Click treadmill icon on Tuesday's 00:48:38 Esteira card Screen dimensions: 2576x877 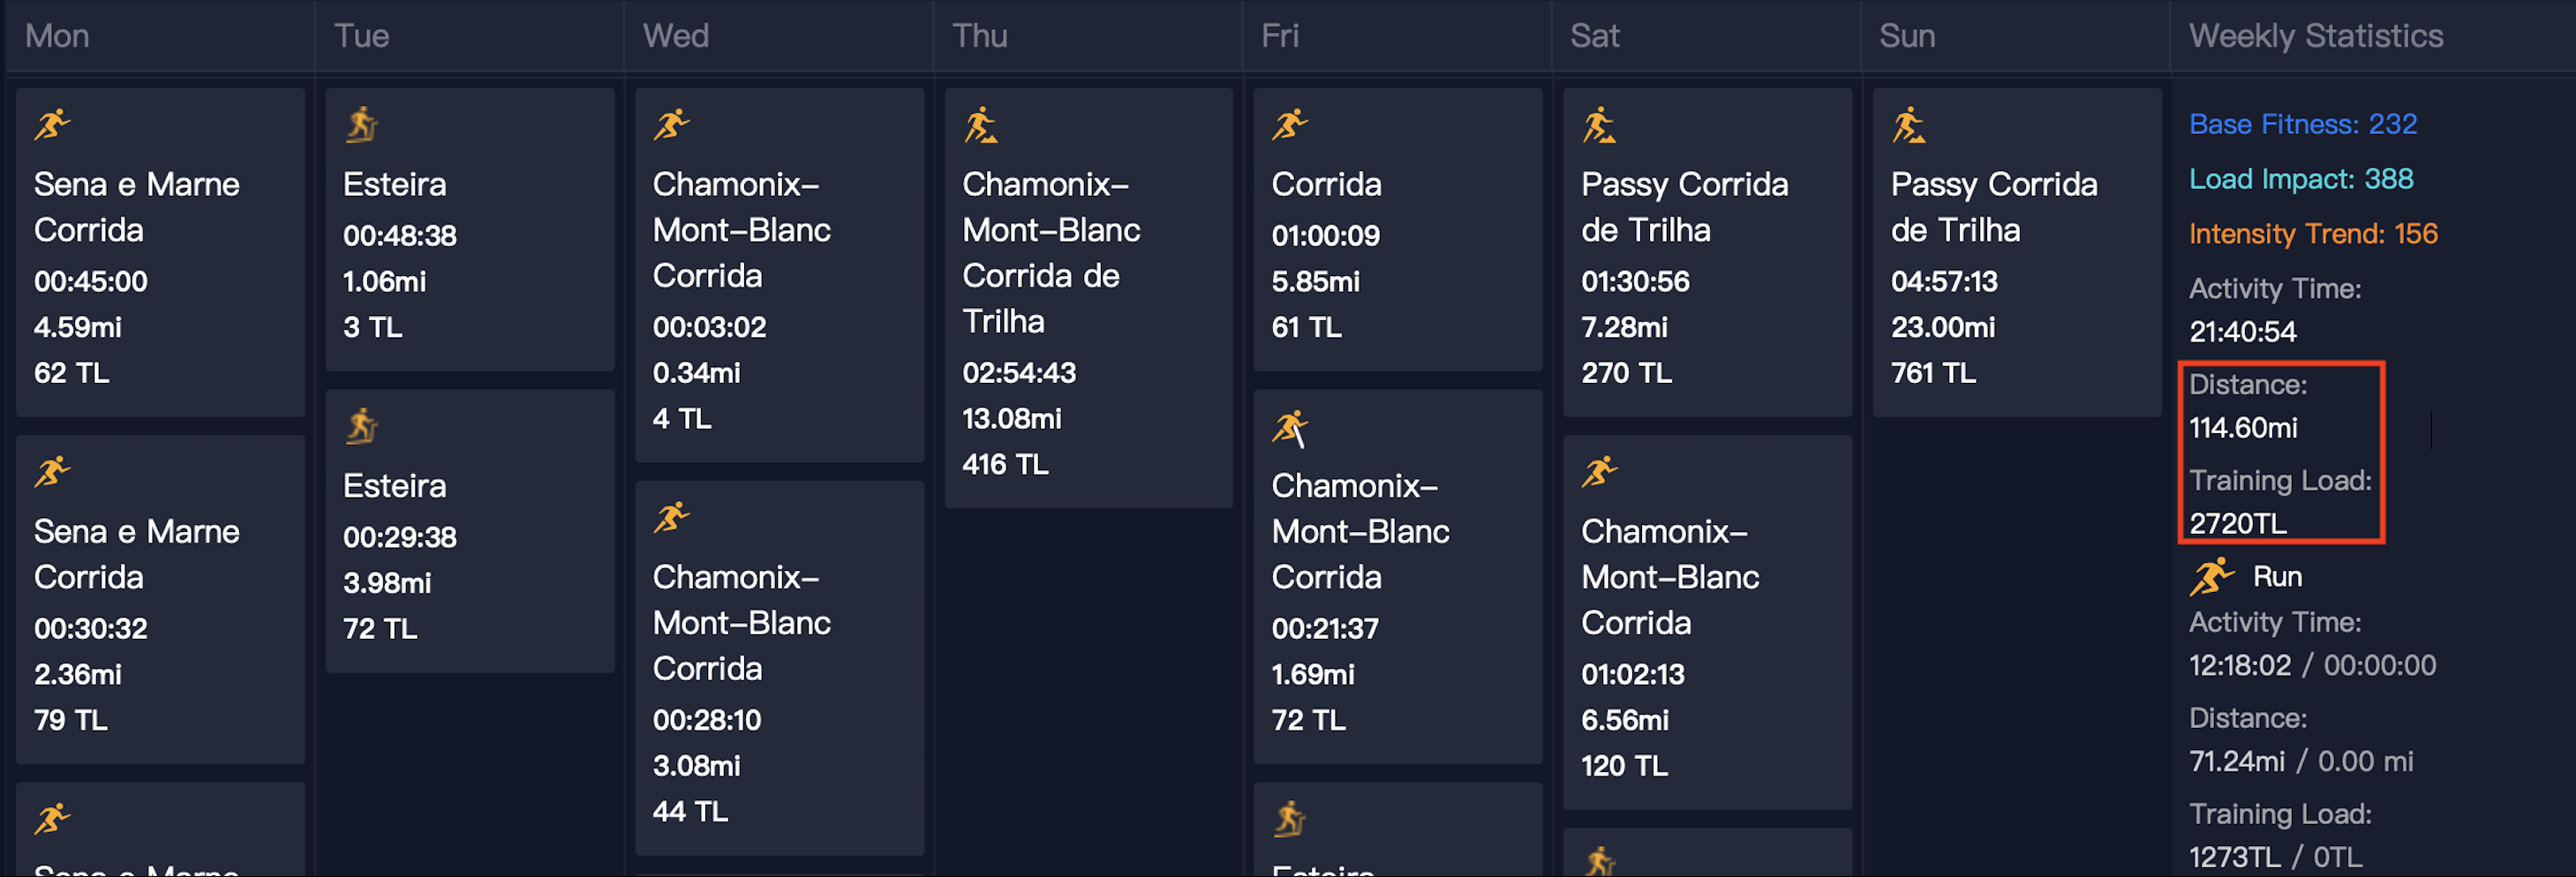[x=361, y=125]
